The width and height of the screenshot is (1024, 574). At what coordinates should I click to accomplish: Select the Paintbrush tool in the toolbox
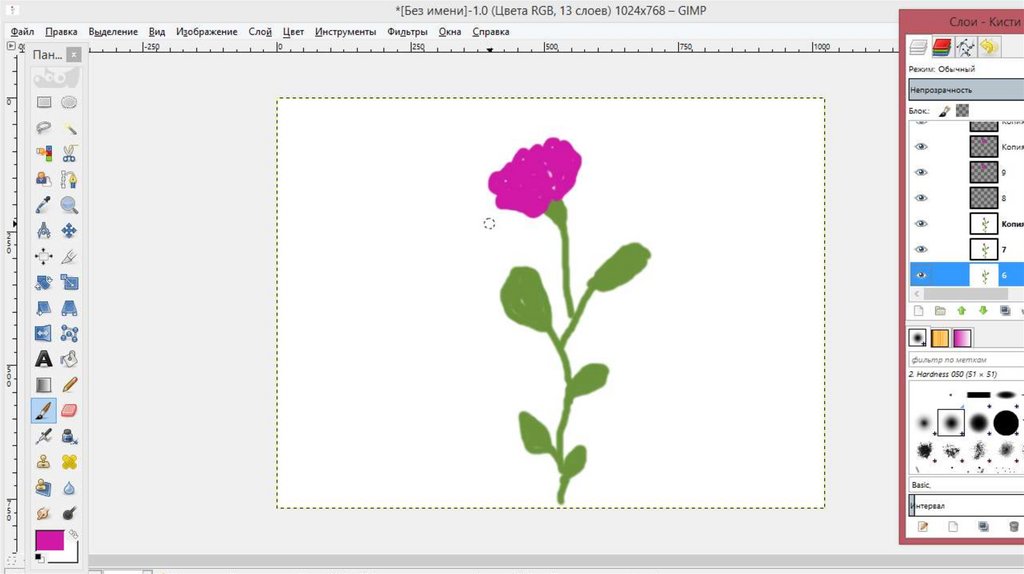(x=43, y=410)
